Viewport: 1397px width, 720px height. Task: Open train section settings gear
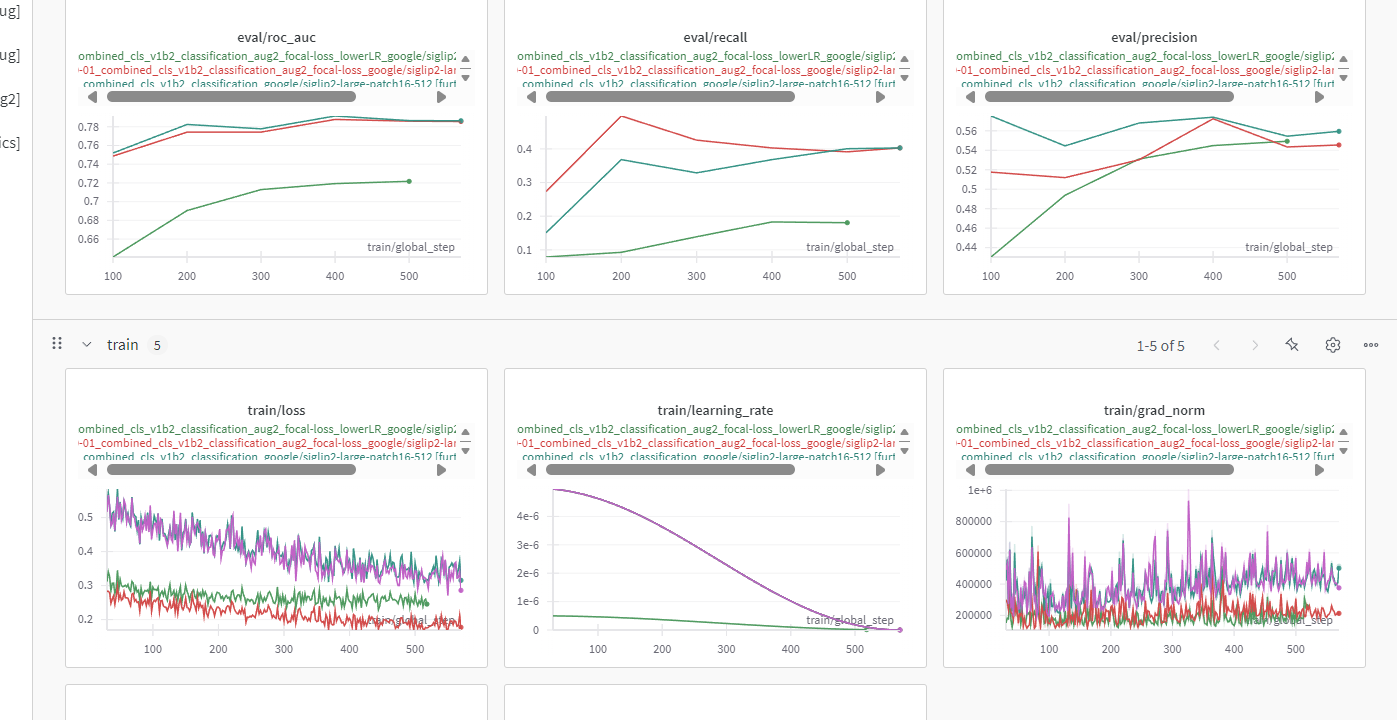click(1332, 345)
